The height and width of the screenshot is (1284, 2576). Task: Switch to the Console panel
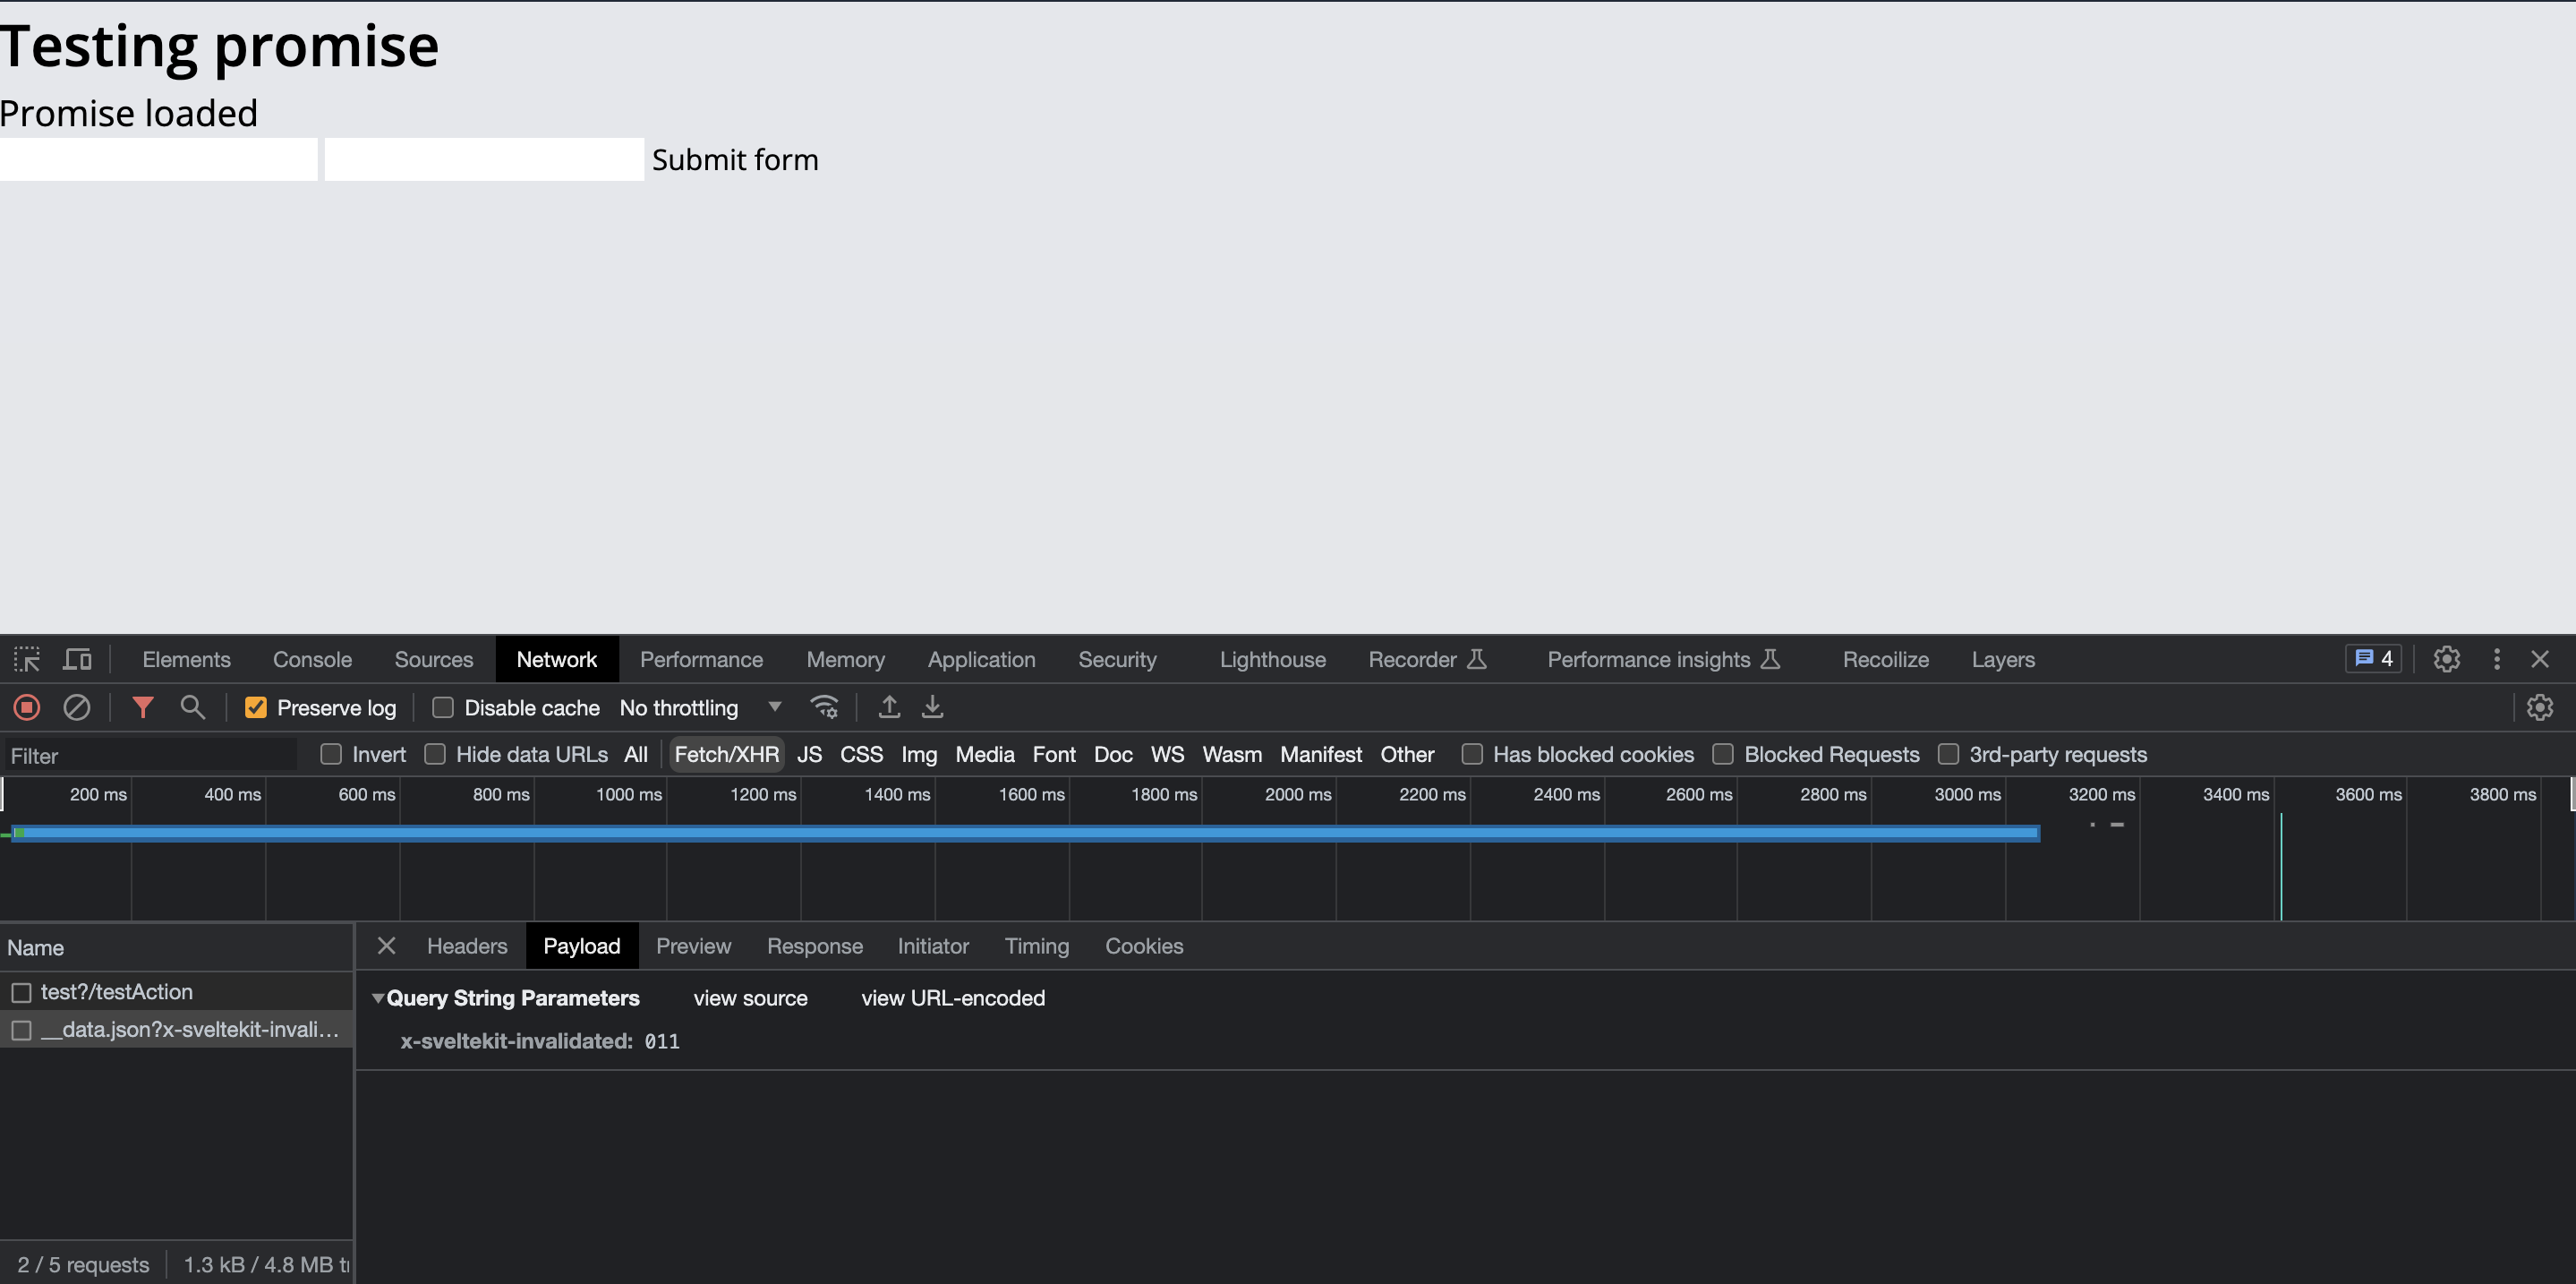(311, 659)
